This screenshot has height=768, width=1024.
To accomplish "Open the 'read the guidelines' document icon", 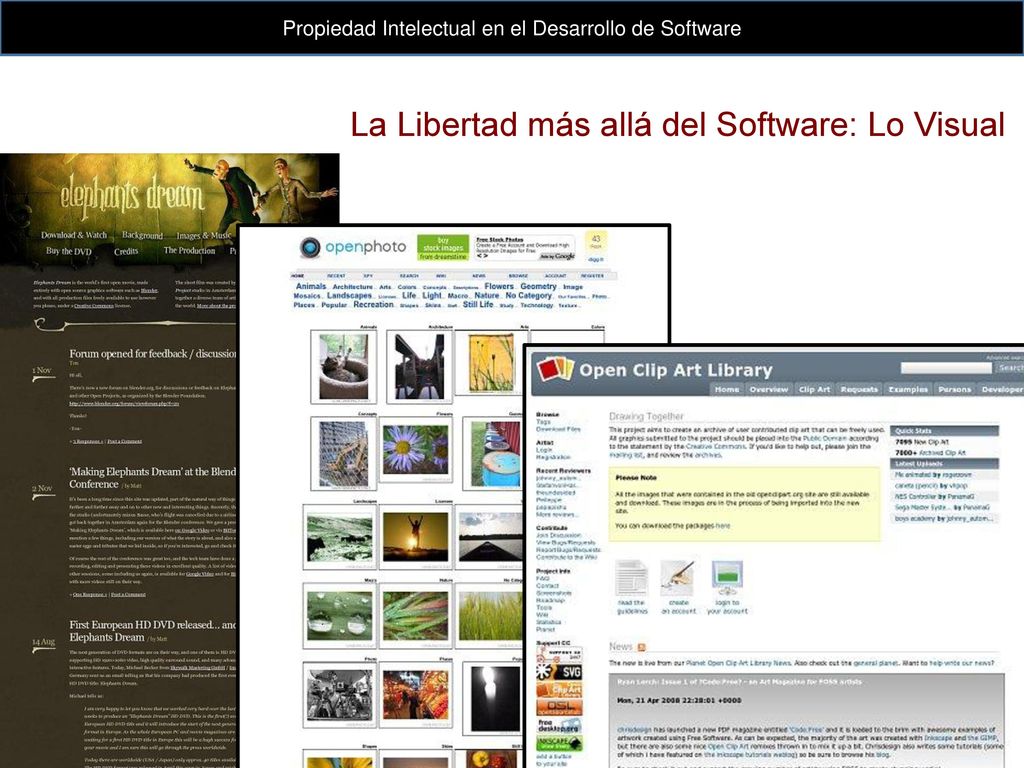I will [x=631, y=578].
